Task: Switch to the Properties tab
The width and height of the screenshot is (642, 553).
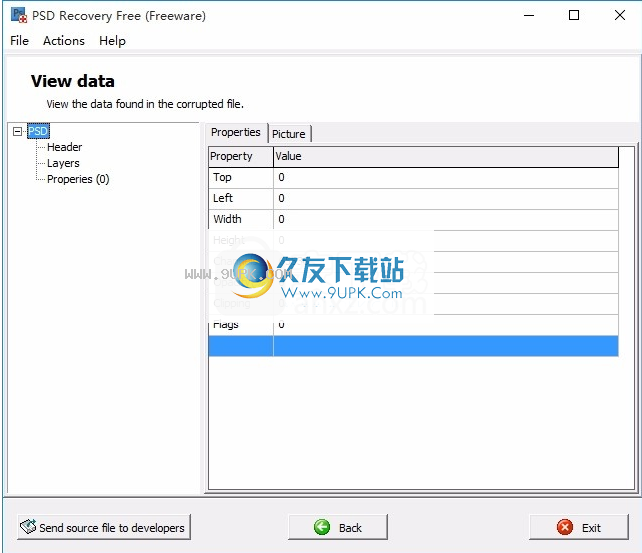Action: pyautogui.click(x=236, y=132)
